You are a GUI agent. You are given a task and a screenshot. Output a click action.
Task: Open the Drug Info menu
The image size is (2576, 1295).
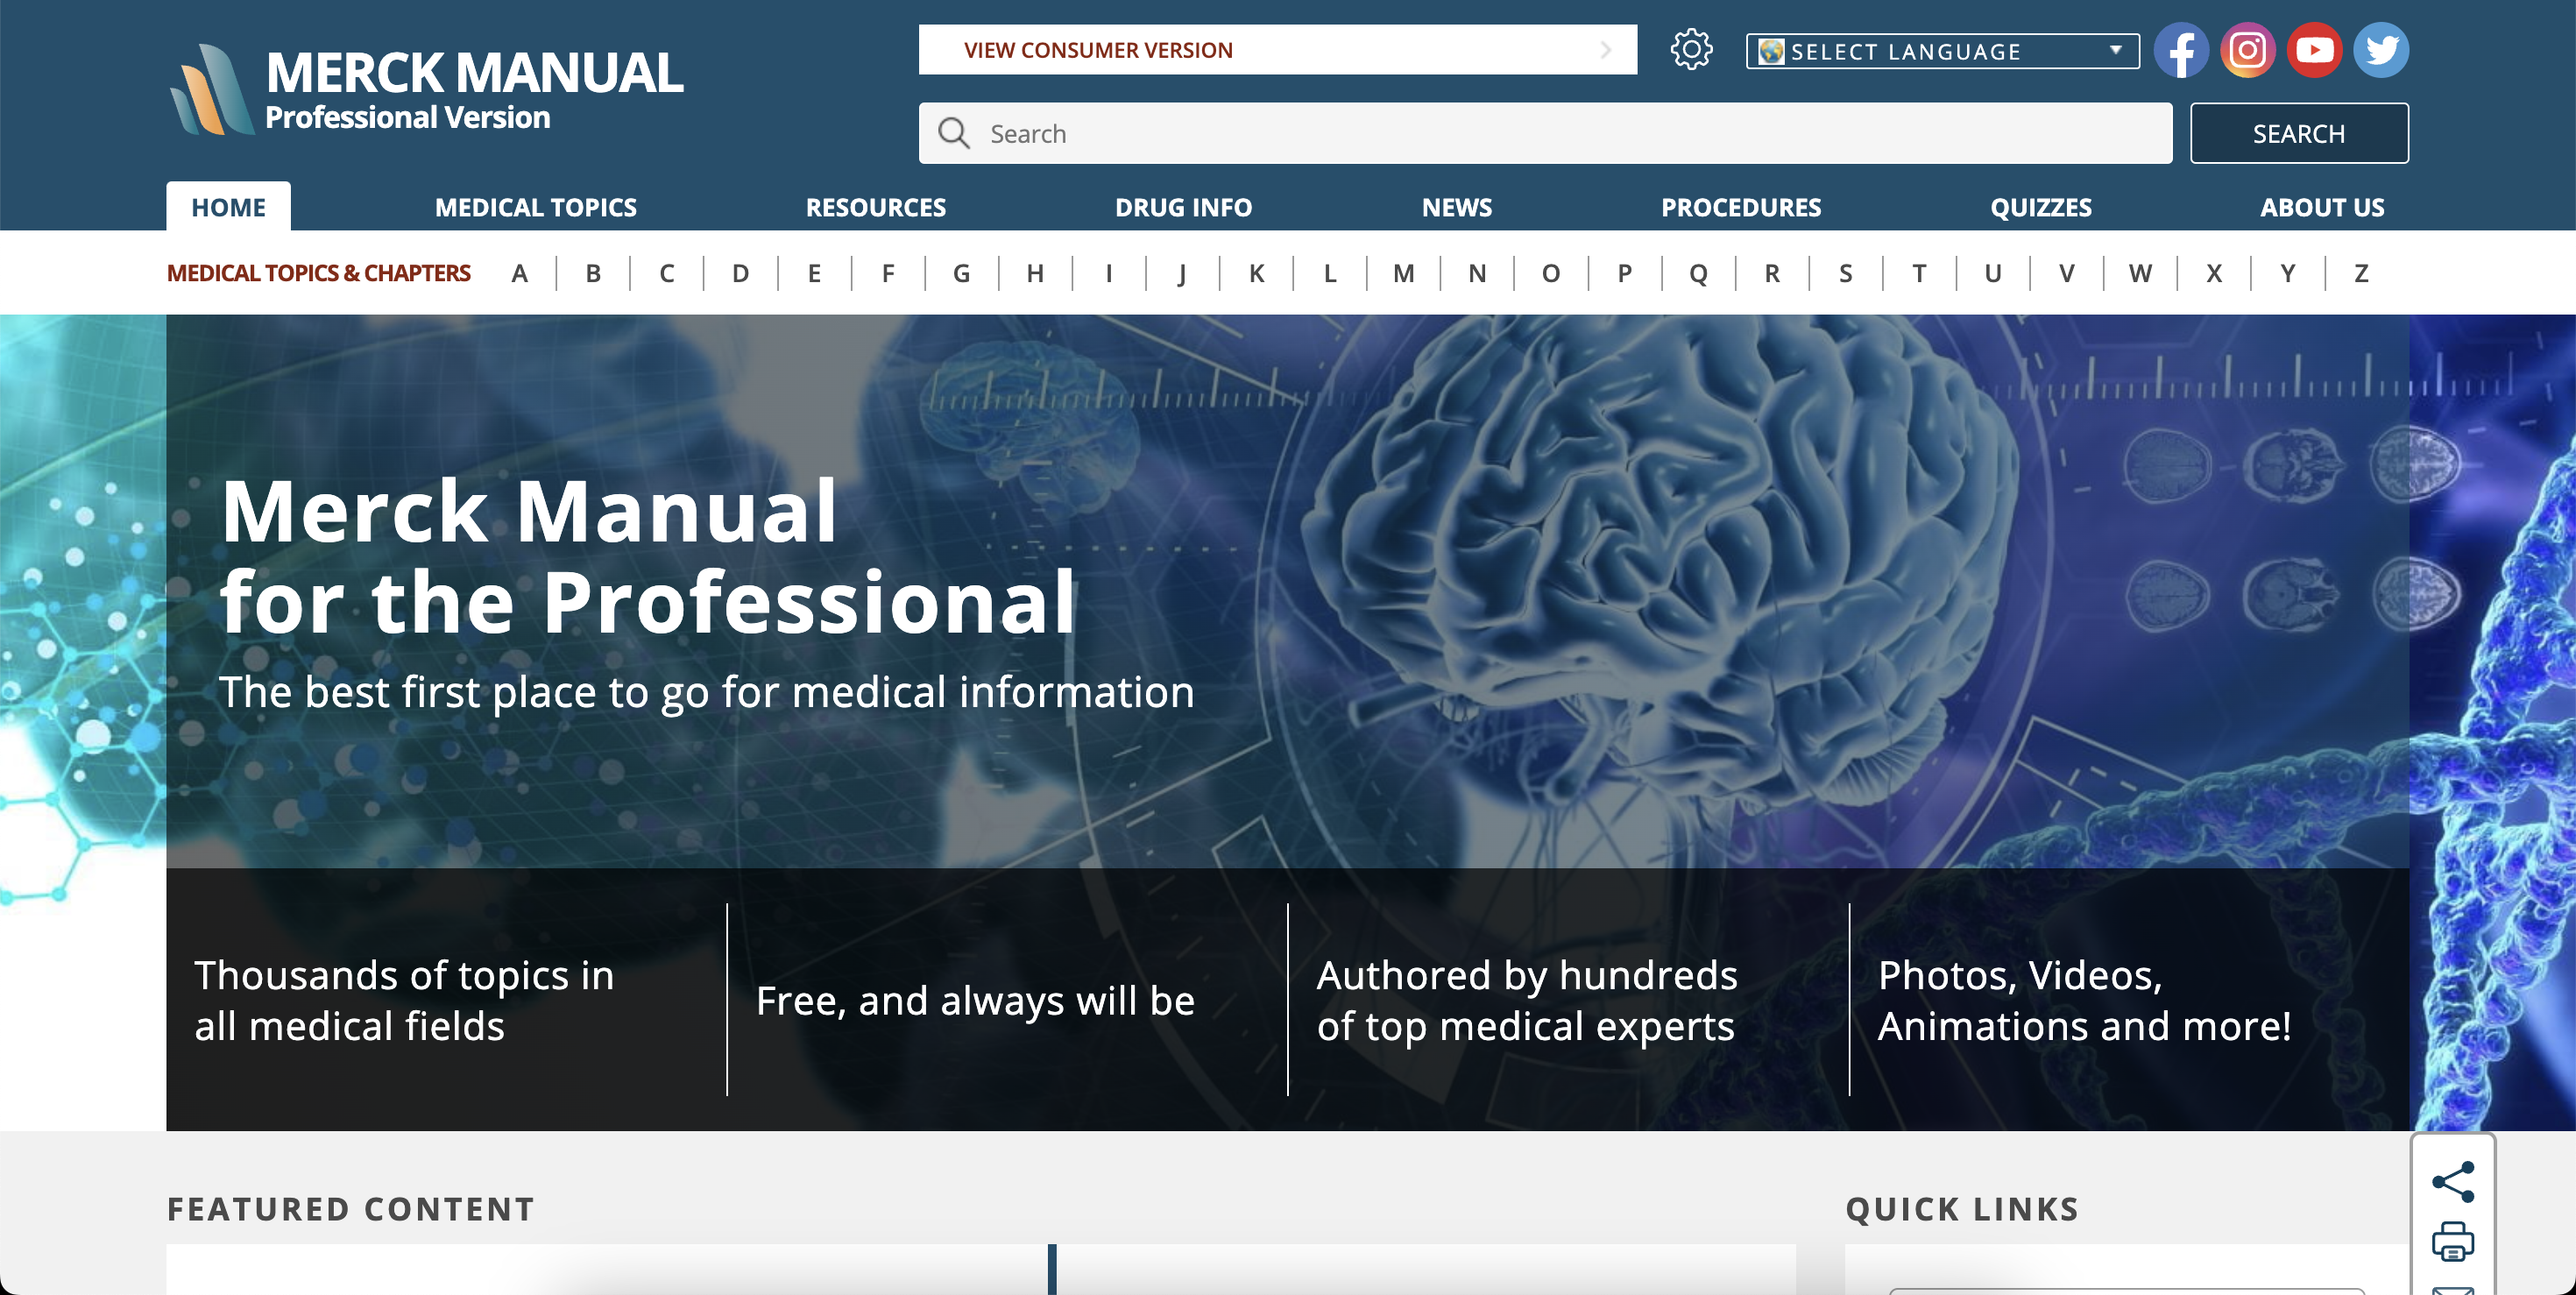1183,207
